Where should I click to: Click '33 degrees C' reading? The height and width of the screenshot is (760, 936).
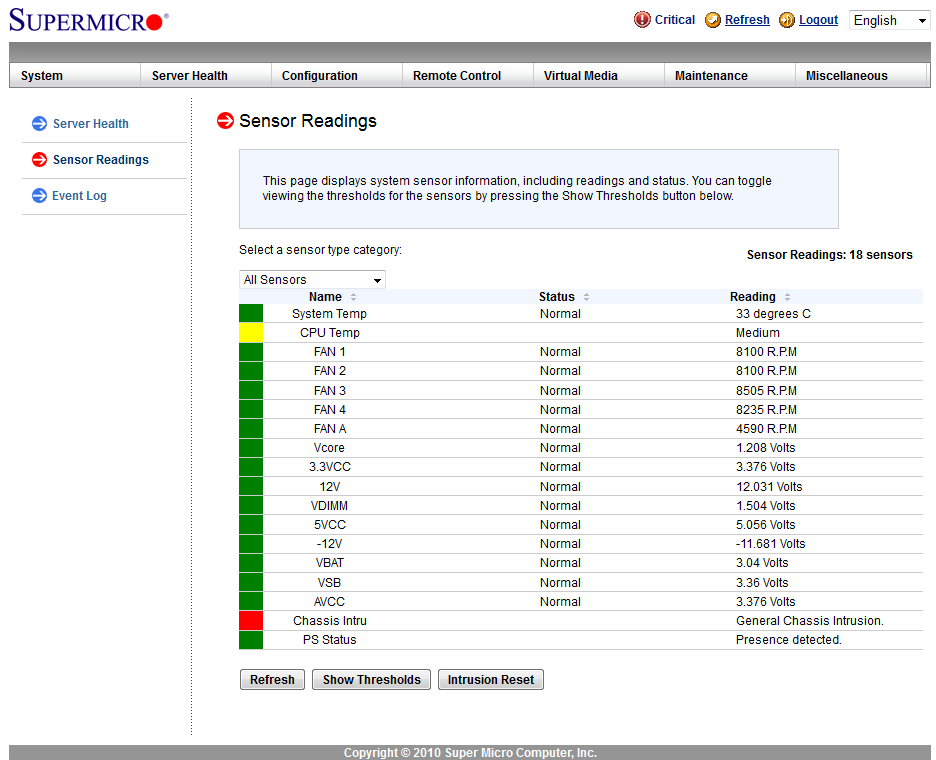[773, 314]
